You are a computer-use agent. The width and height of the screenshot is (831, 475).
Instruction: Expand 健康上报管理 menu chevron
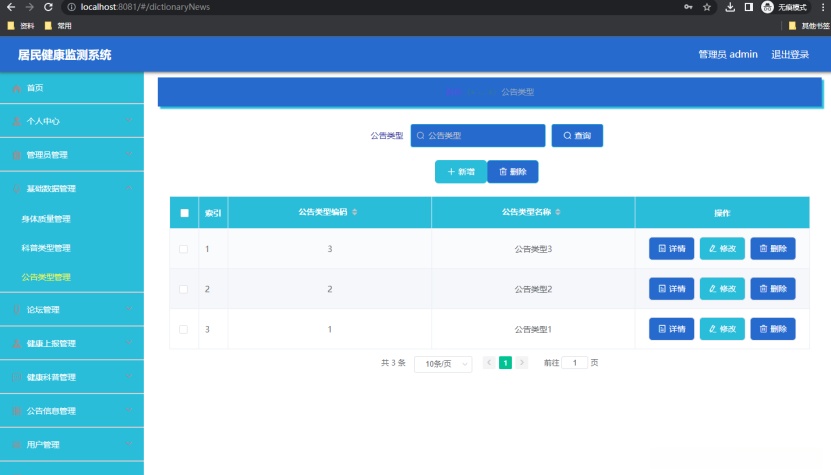[x=129, y=343]
